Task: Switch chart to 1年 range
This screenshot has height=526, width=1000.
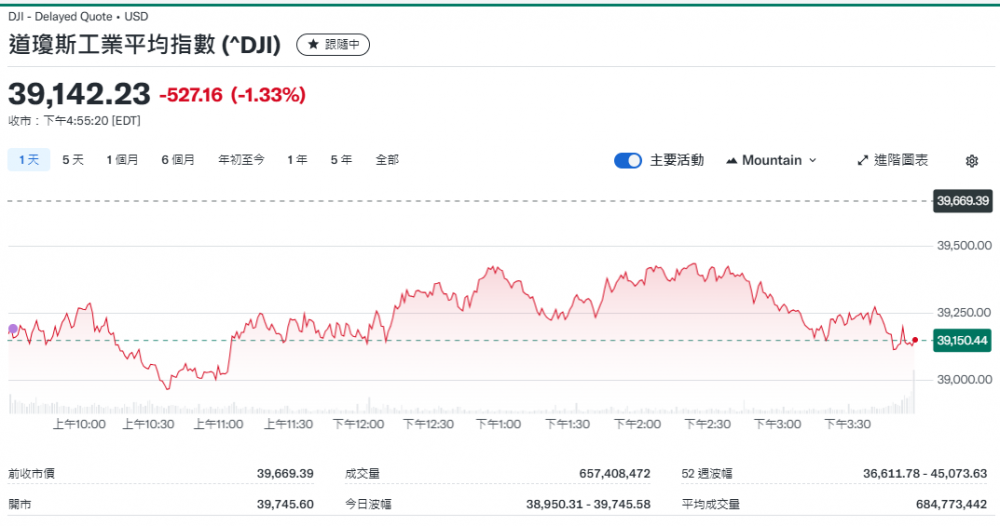Action: click(297, 160)
